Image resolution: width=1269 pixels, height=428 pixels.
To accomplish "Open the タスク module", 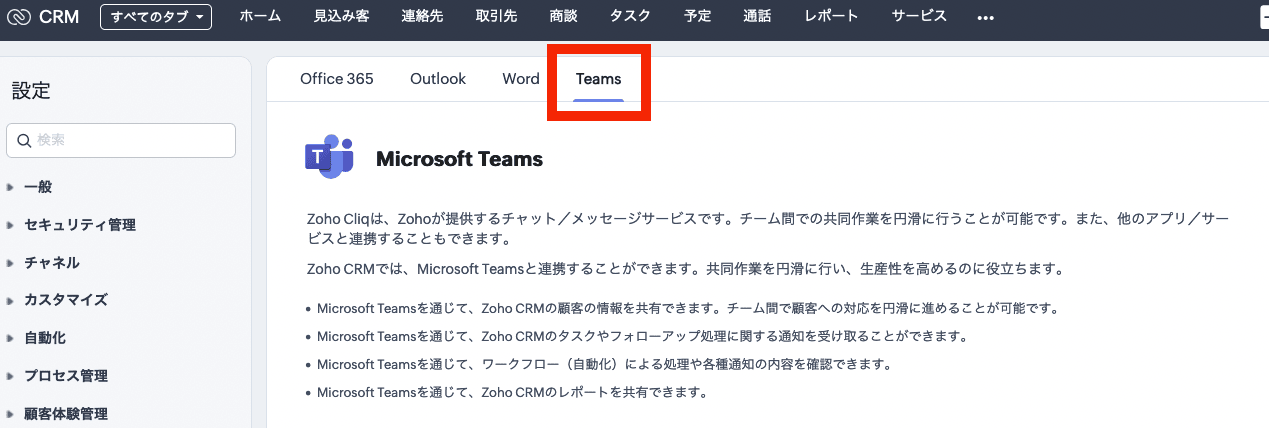I will [630, 16].
